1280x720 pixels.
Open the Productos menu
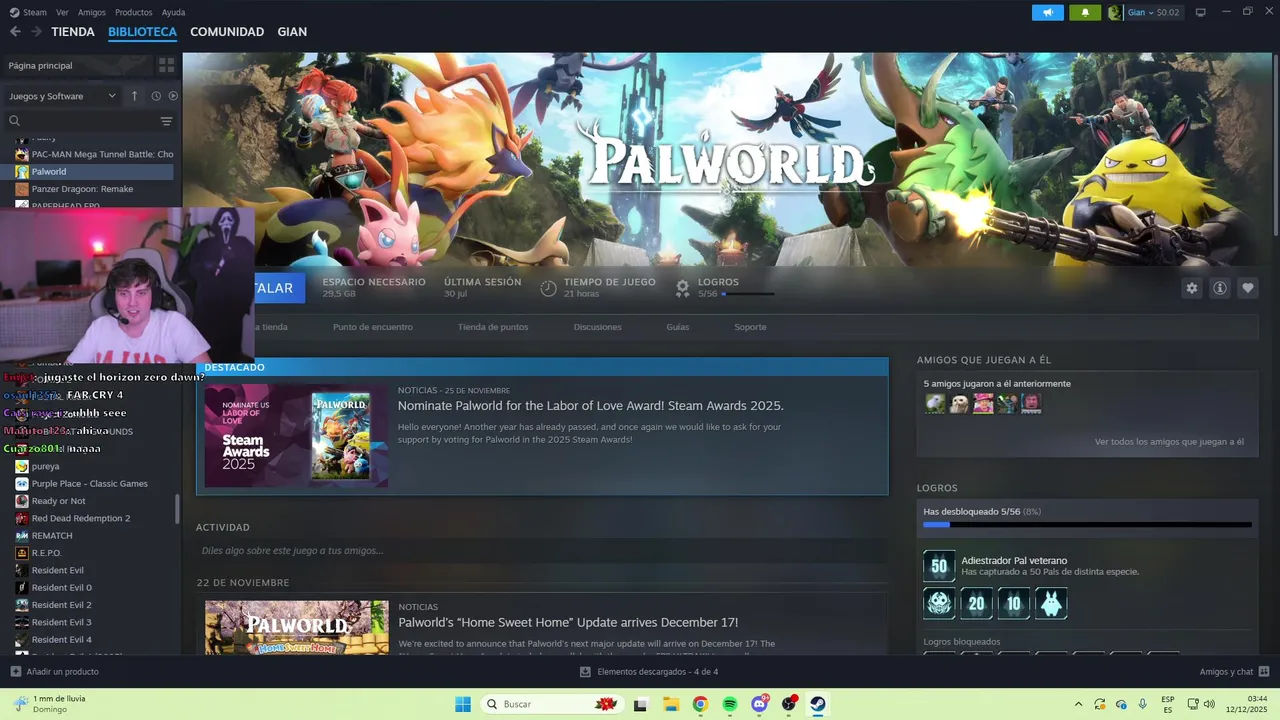[x=133, y=12]
